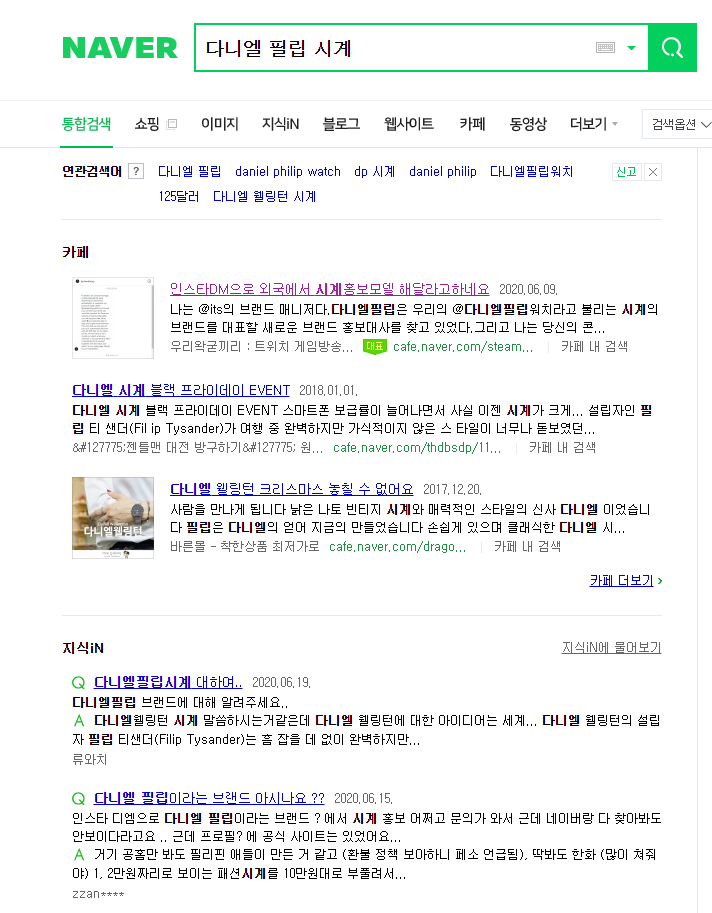Open the cafe.naver.com/drago... URL link

pyautogui.click(x=397, y=546)
